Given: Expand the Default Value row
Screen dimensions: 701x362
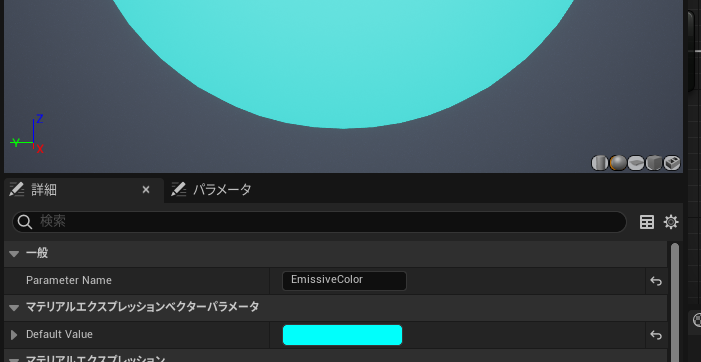Looking at the screenshot, I should click(14, 335).
